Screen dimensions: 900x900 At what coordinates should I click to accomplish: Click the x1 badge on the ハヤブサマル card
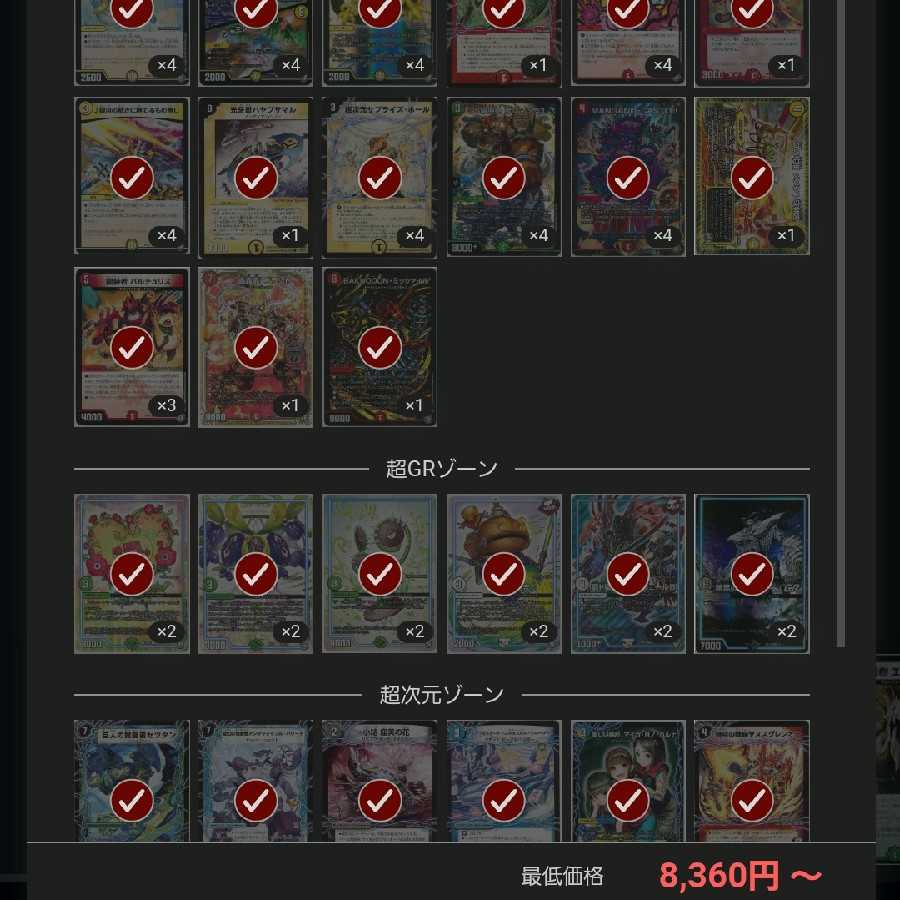(290, 235)
